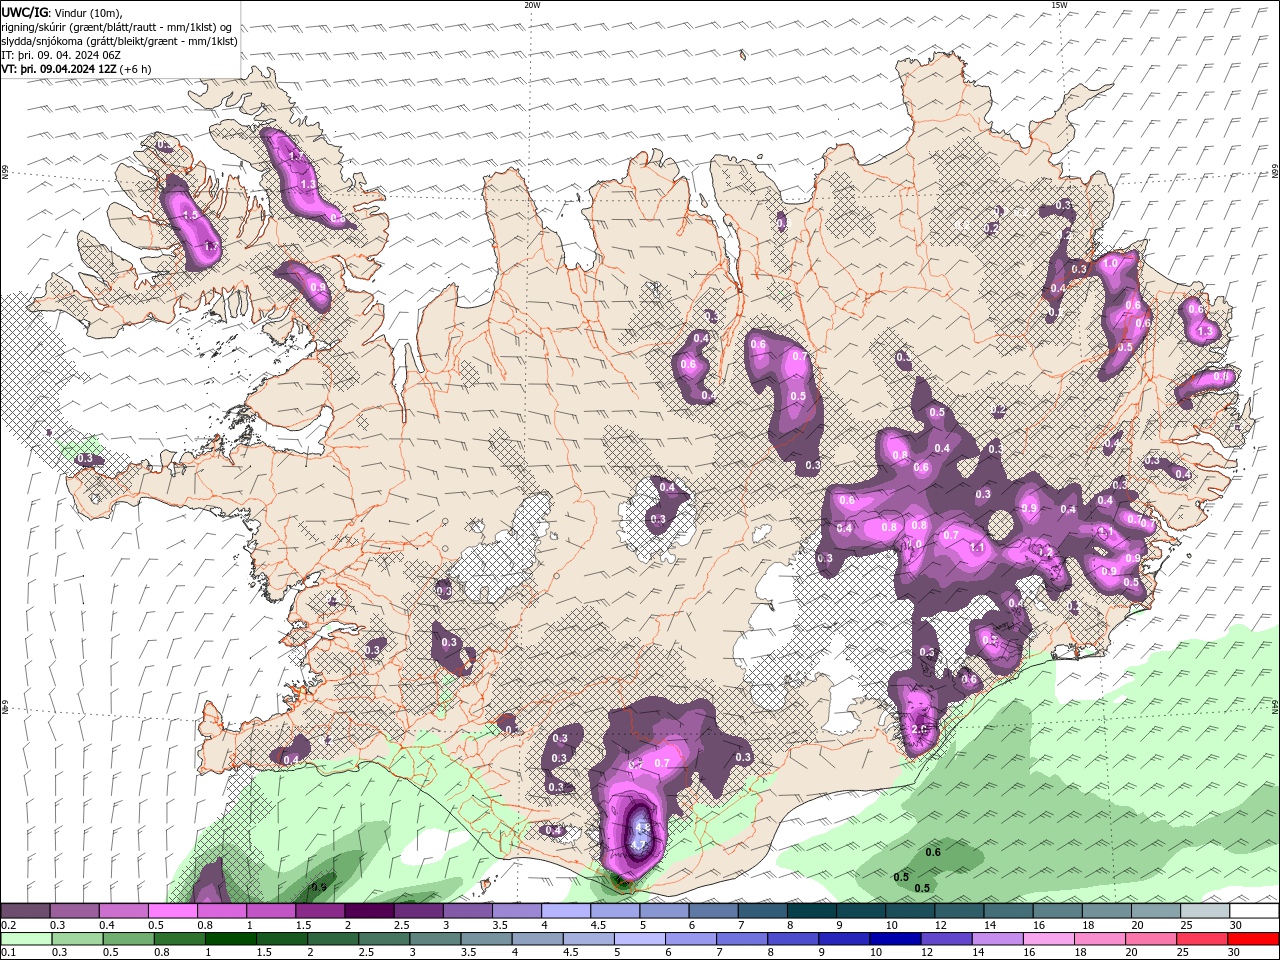Pick the darkest green rain swatch from 1 to 1.5
Screen dimensions: 1280x960
coord(231,939)
